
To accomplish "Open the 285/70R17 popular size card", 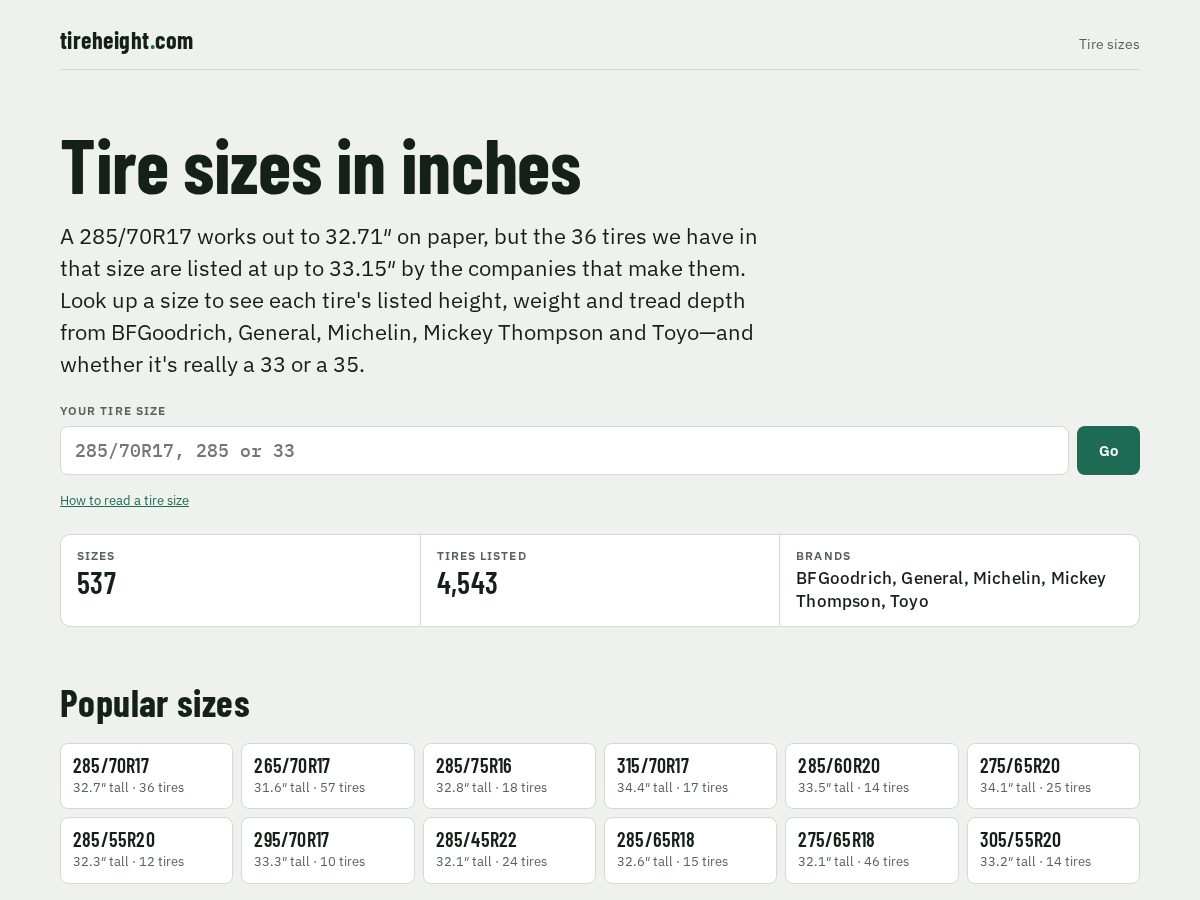I will point(146,776).
